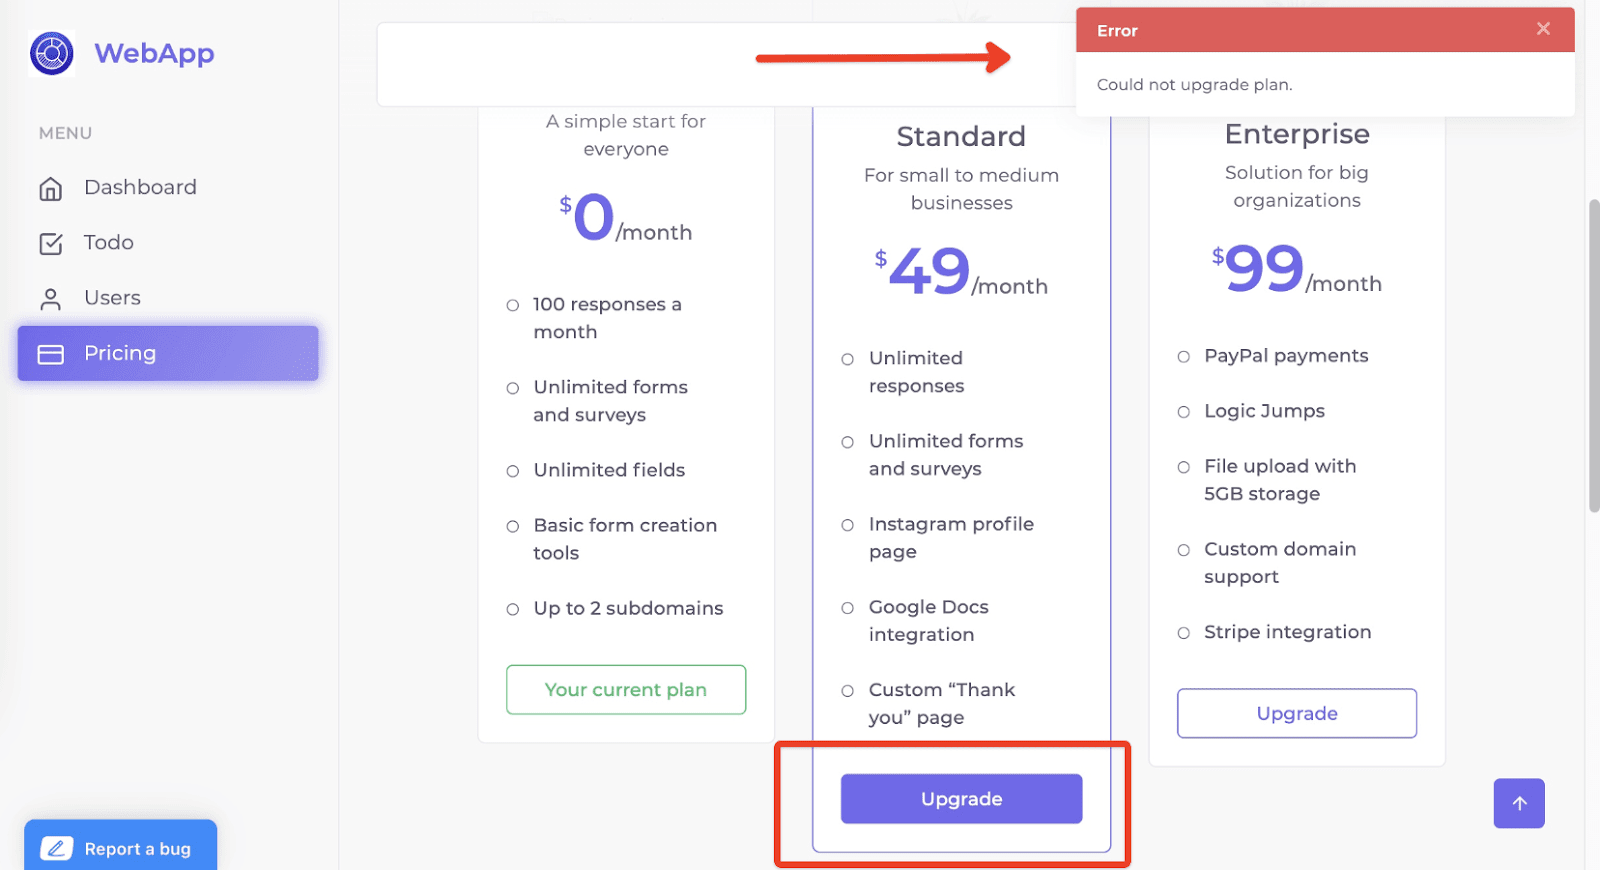Click the Users person icon
1600x870 pixels.
click(x=51, y=299)
